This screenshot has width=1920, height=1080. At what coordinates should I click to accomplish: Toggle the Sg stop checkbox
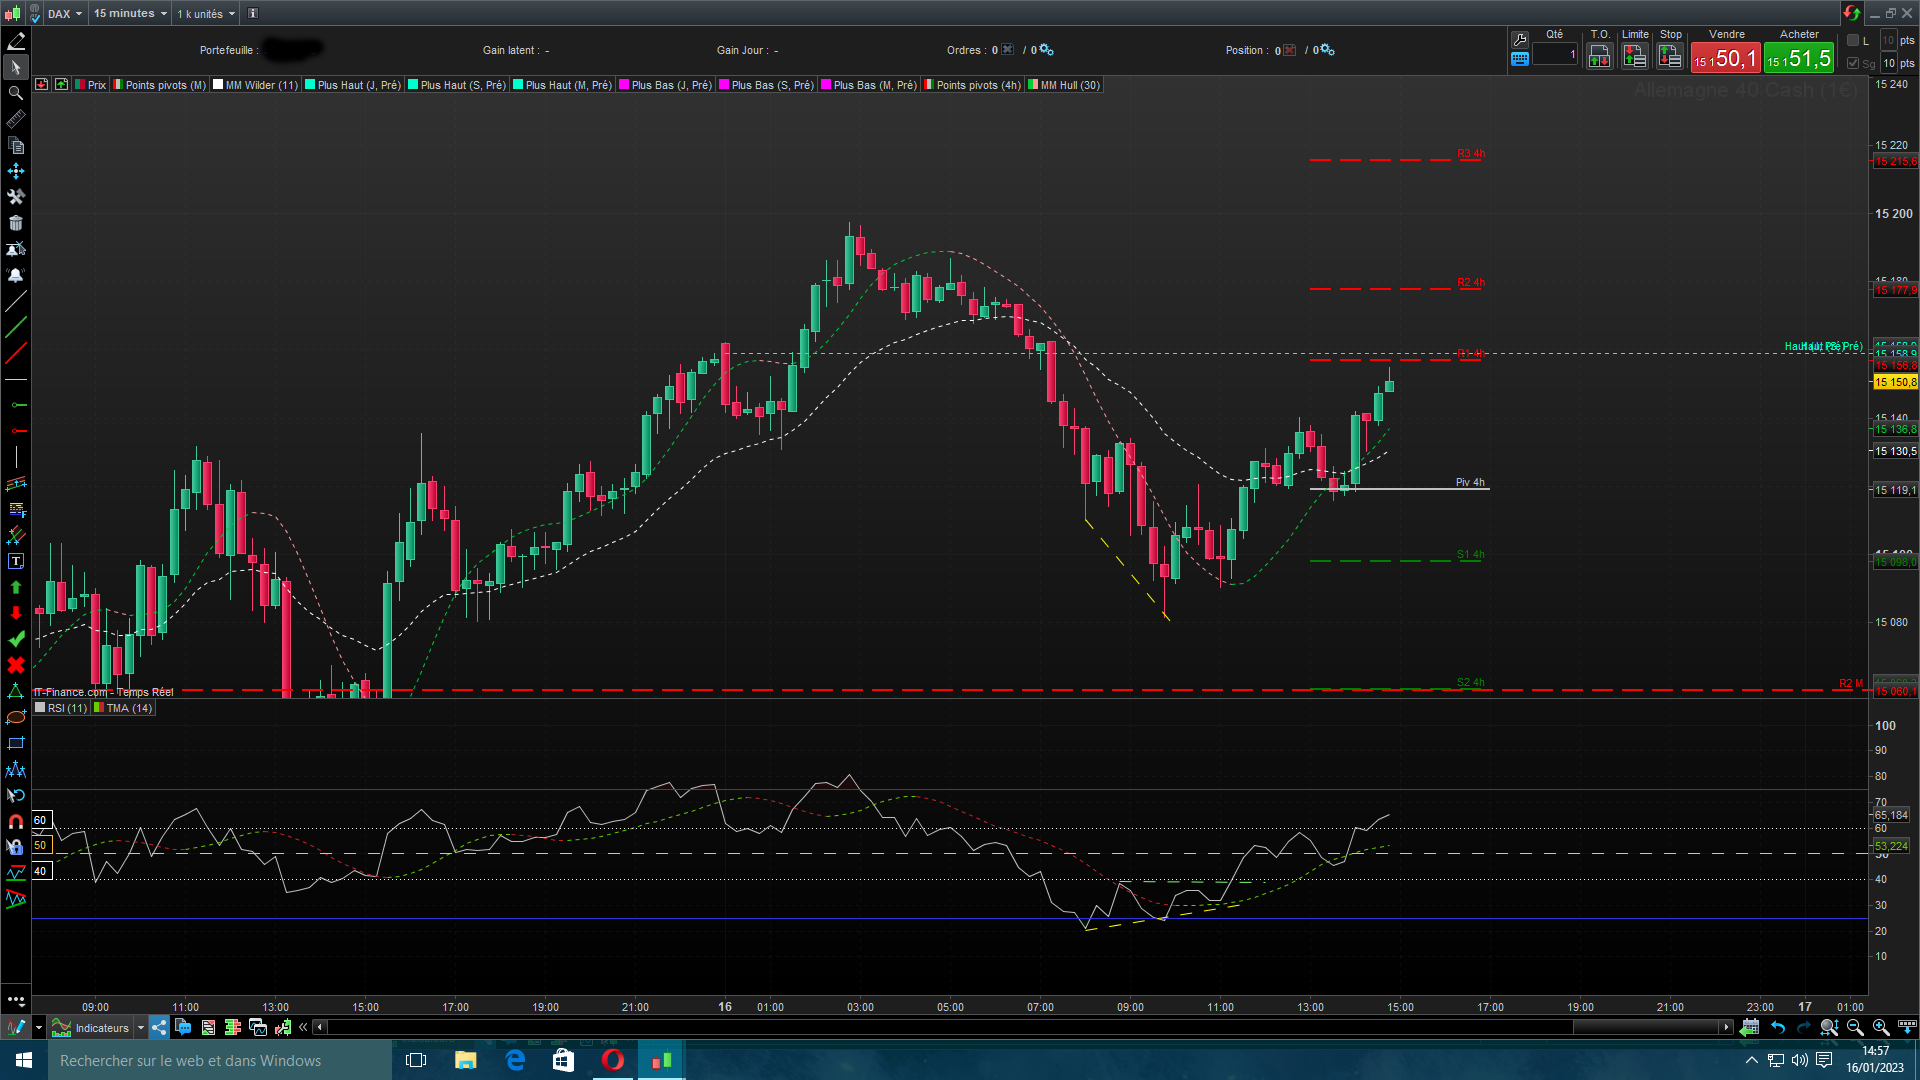pyautogui.click(x=1853, y=63)
